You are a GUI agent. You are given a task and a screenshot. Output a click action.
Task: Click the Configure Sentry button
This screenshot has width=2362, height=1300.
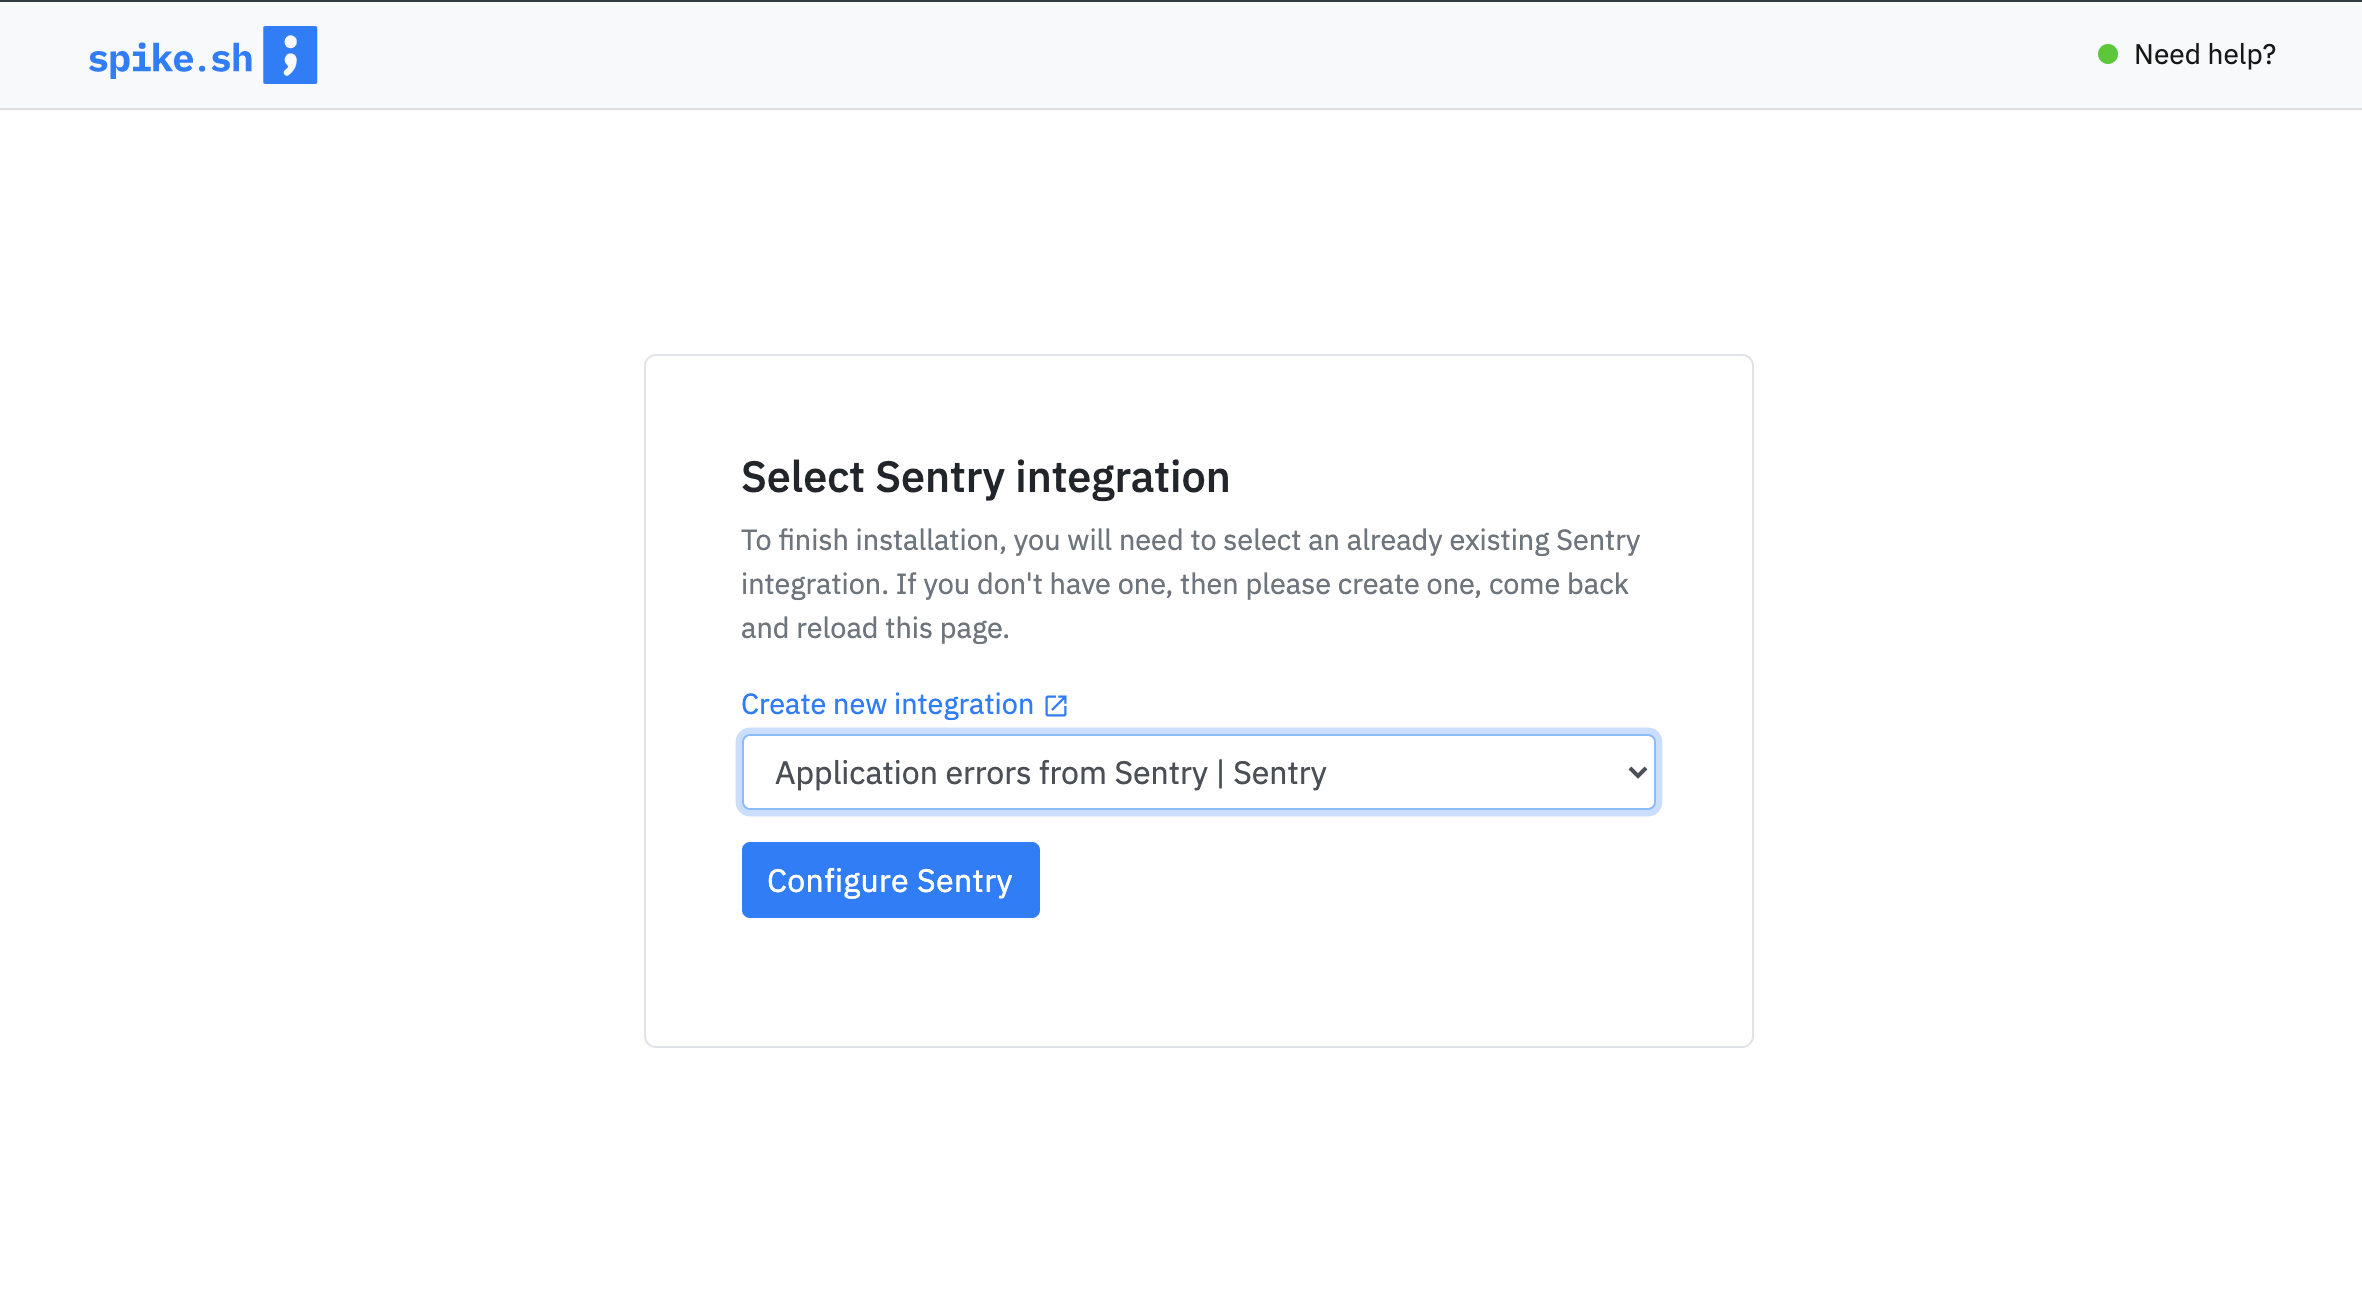[890, 880]
